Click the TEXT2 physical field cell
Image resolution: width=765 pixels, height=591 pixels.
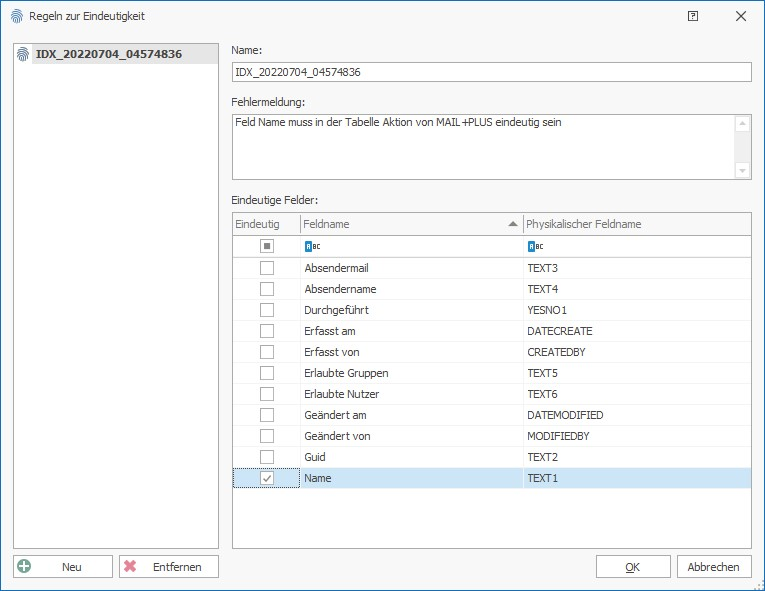(x=637, y=457)
